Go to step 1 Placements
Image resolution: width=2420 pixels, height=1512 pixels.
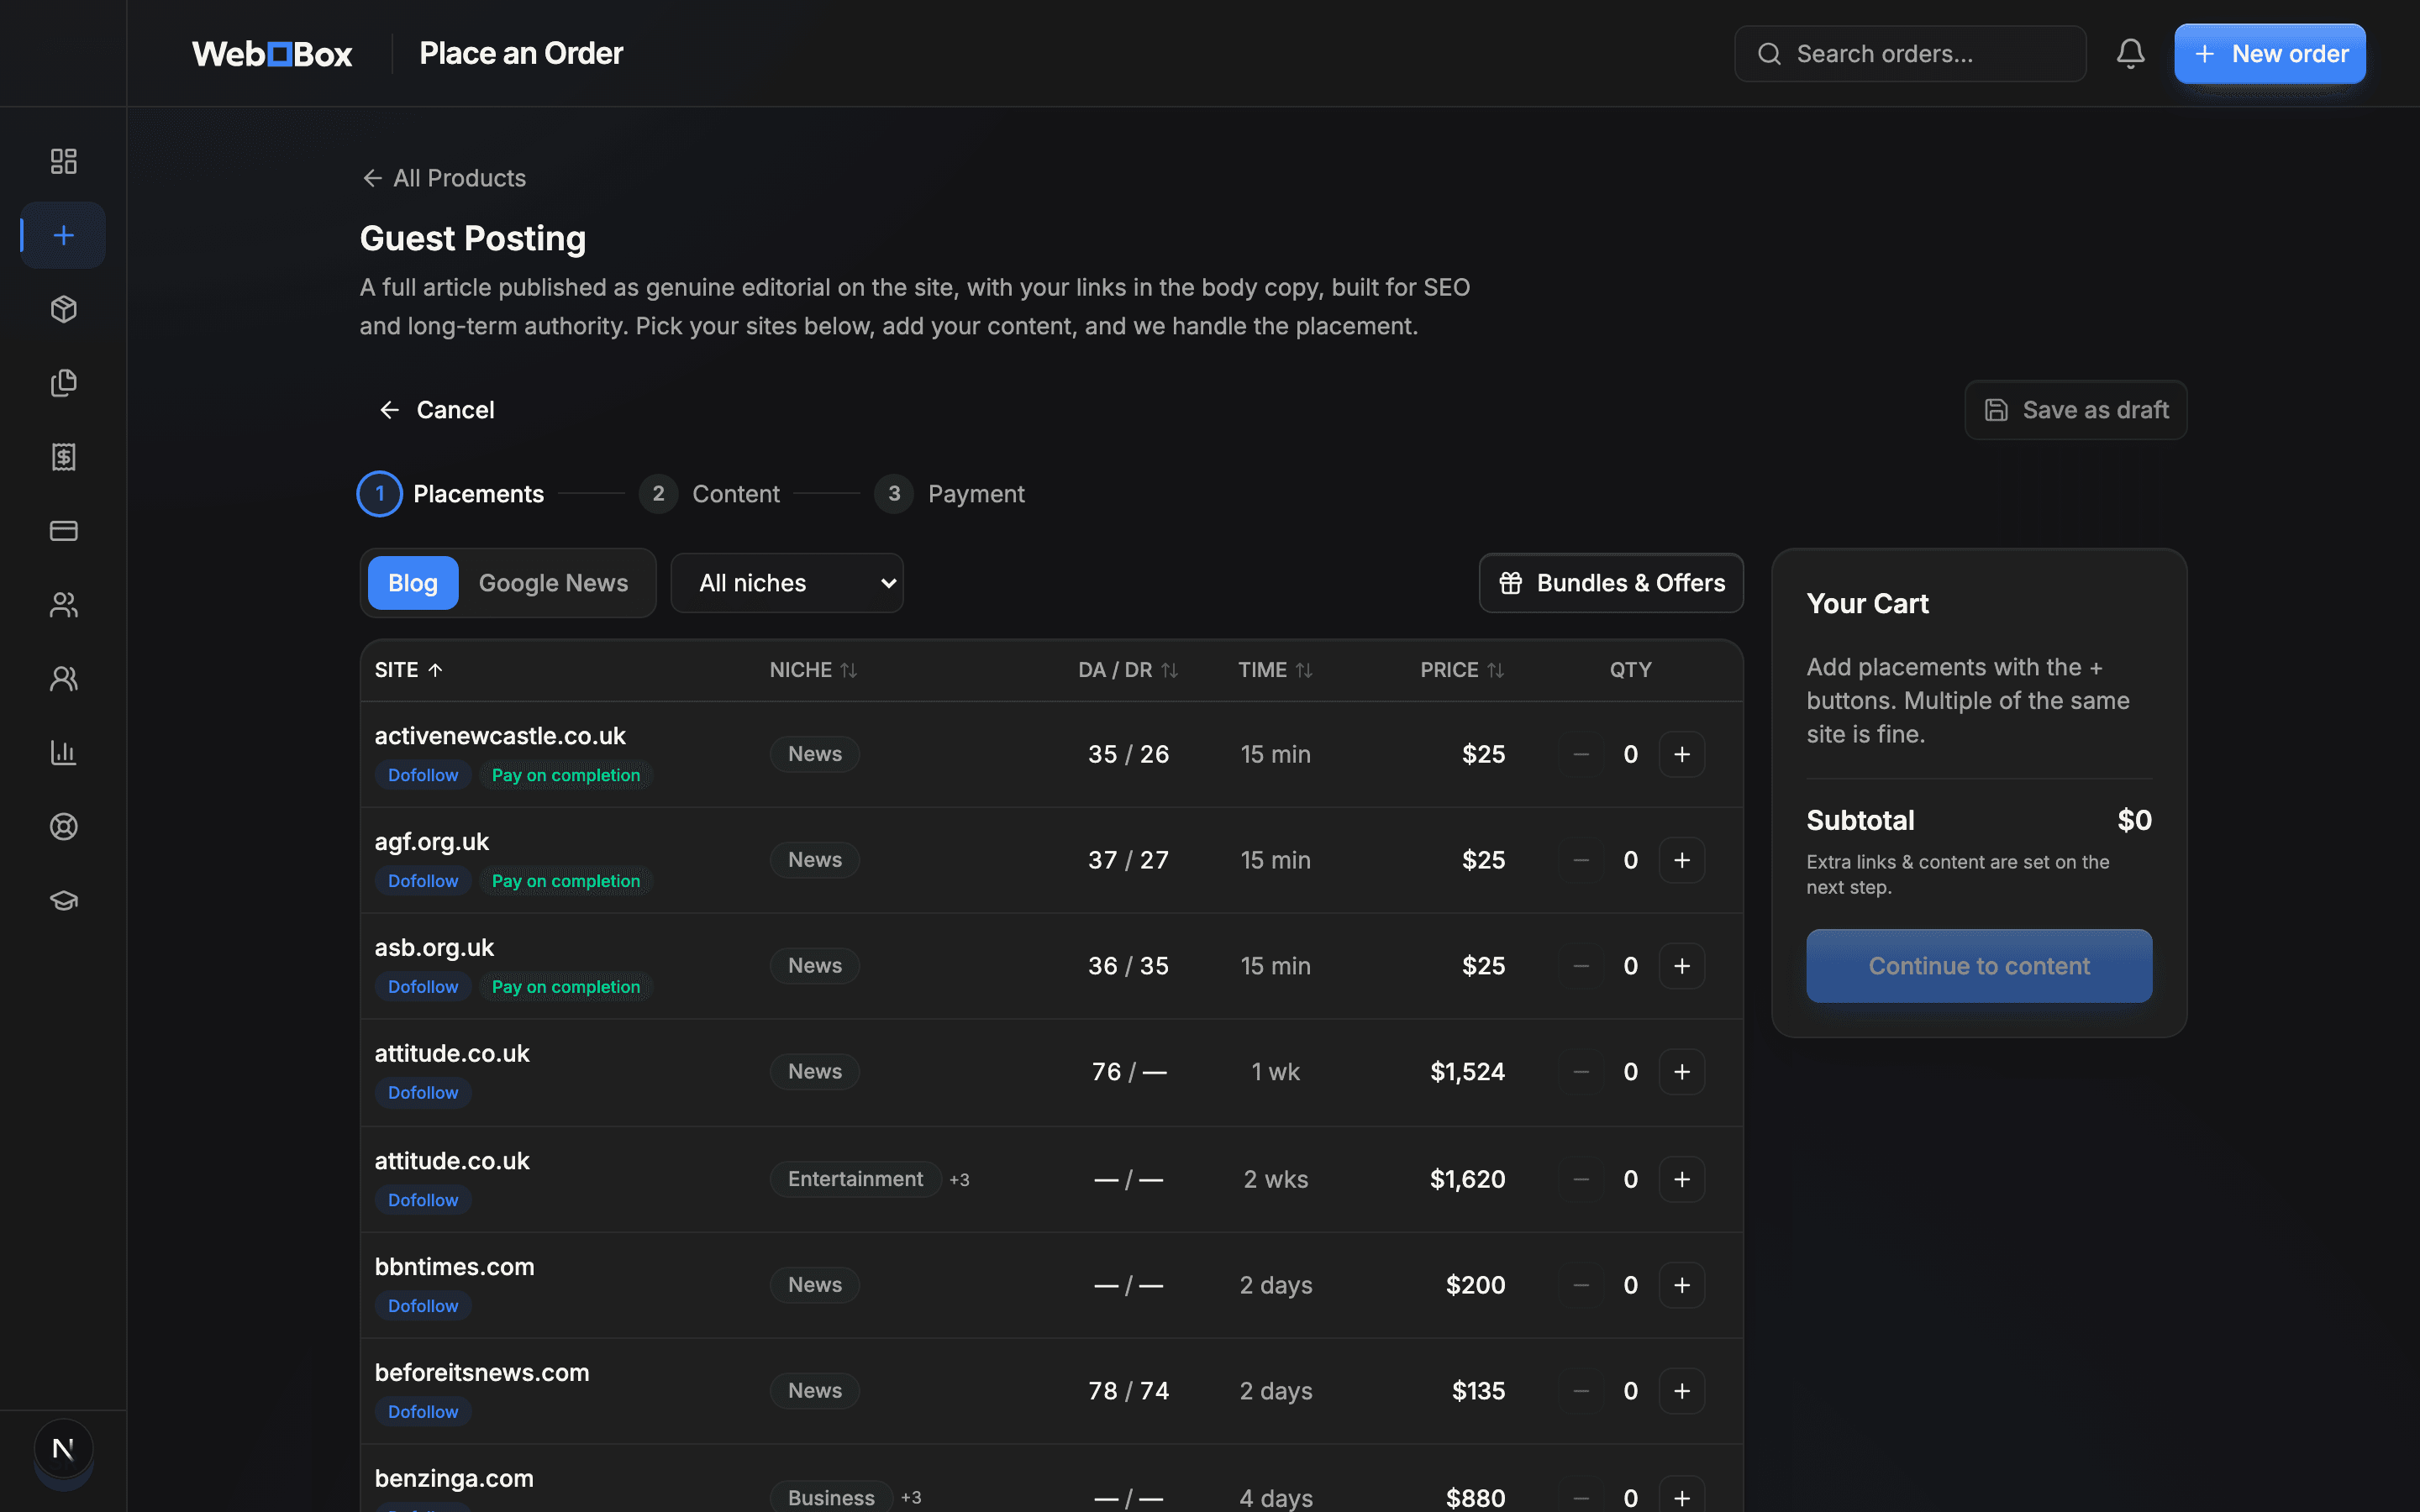pyautogui.click(x=451, y=494)
